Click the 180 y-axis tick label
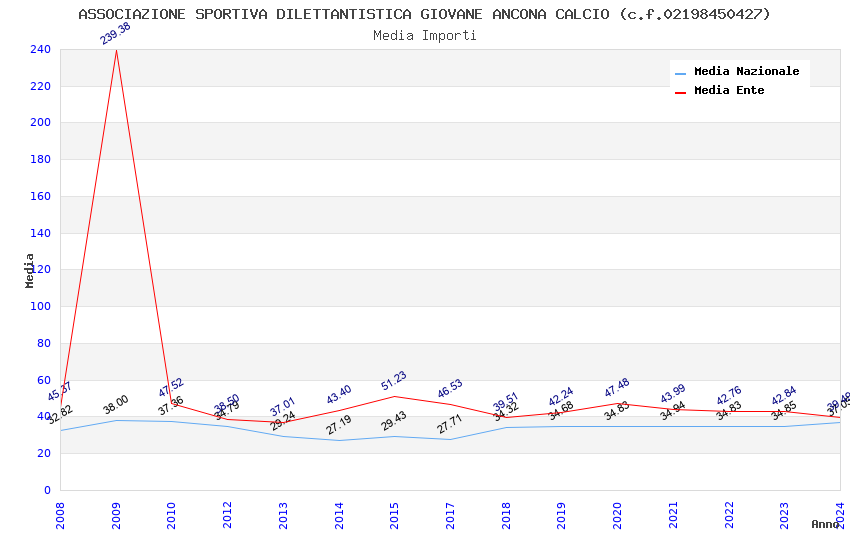 pyautogui.click(x=41, y=159)
